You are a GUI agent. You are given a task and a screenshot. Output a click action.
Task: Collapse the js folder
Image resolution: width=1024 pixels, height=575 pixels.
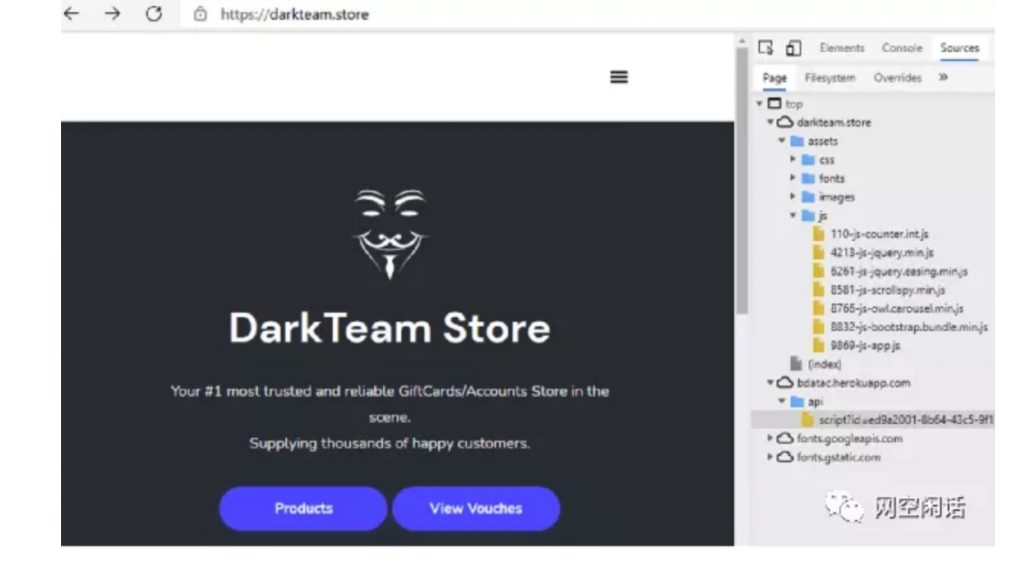coord(793,215)
